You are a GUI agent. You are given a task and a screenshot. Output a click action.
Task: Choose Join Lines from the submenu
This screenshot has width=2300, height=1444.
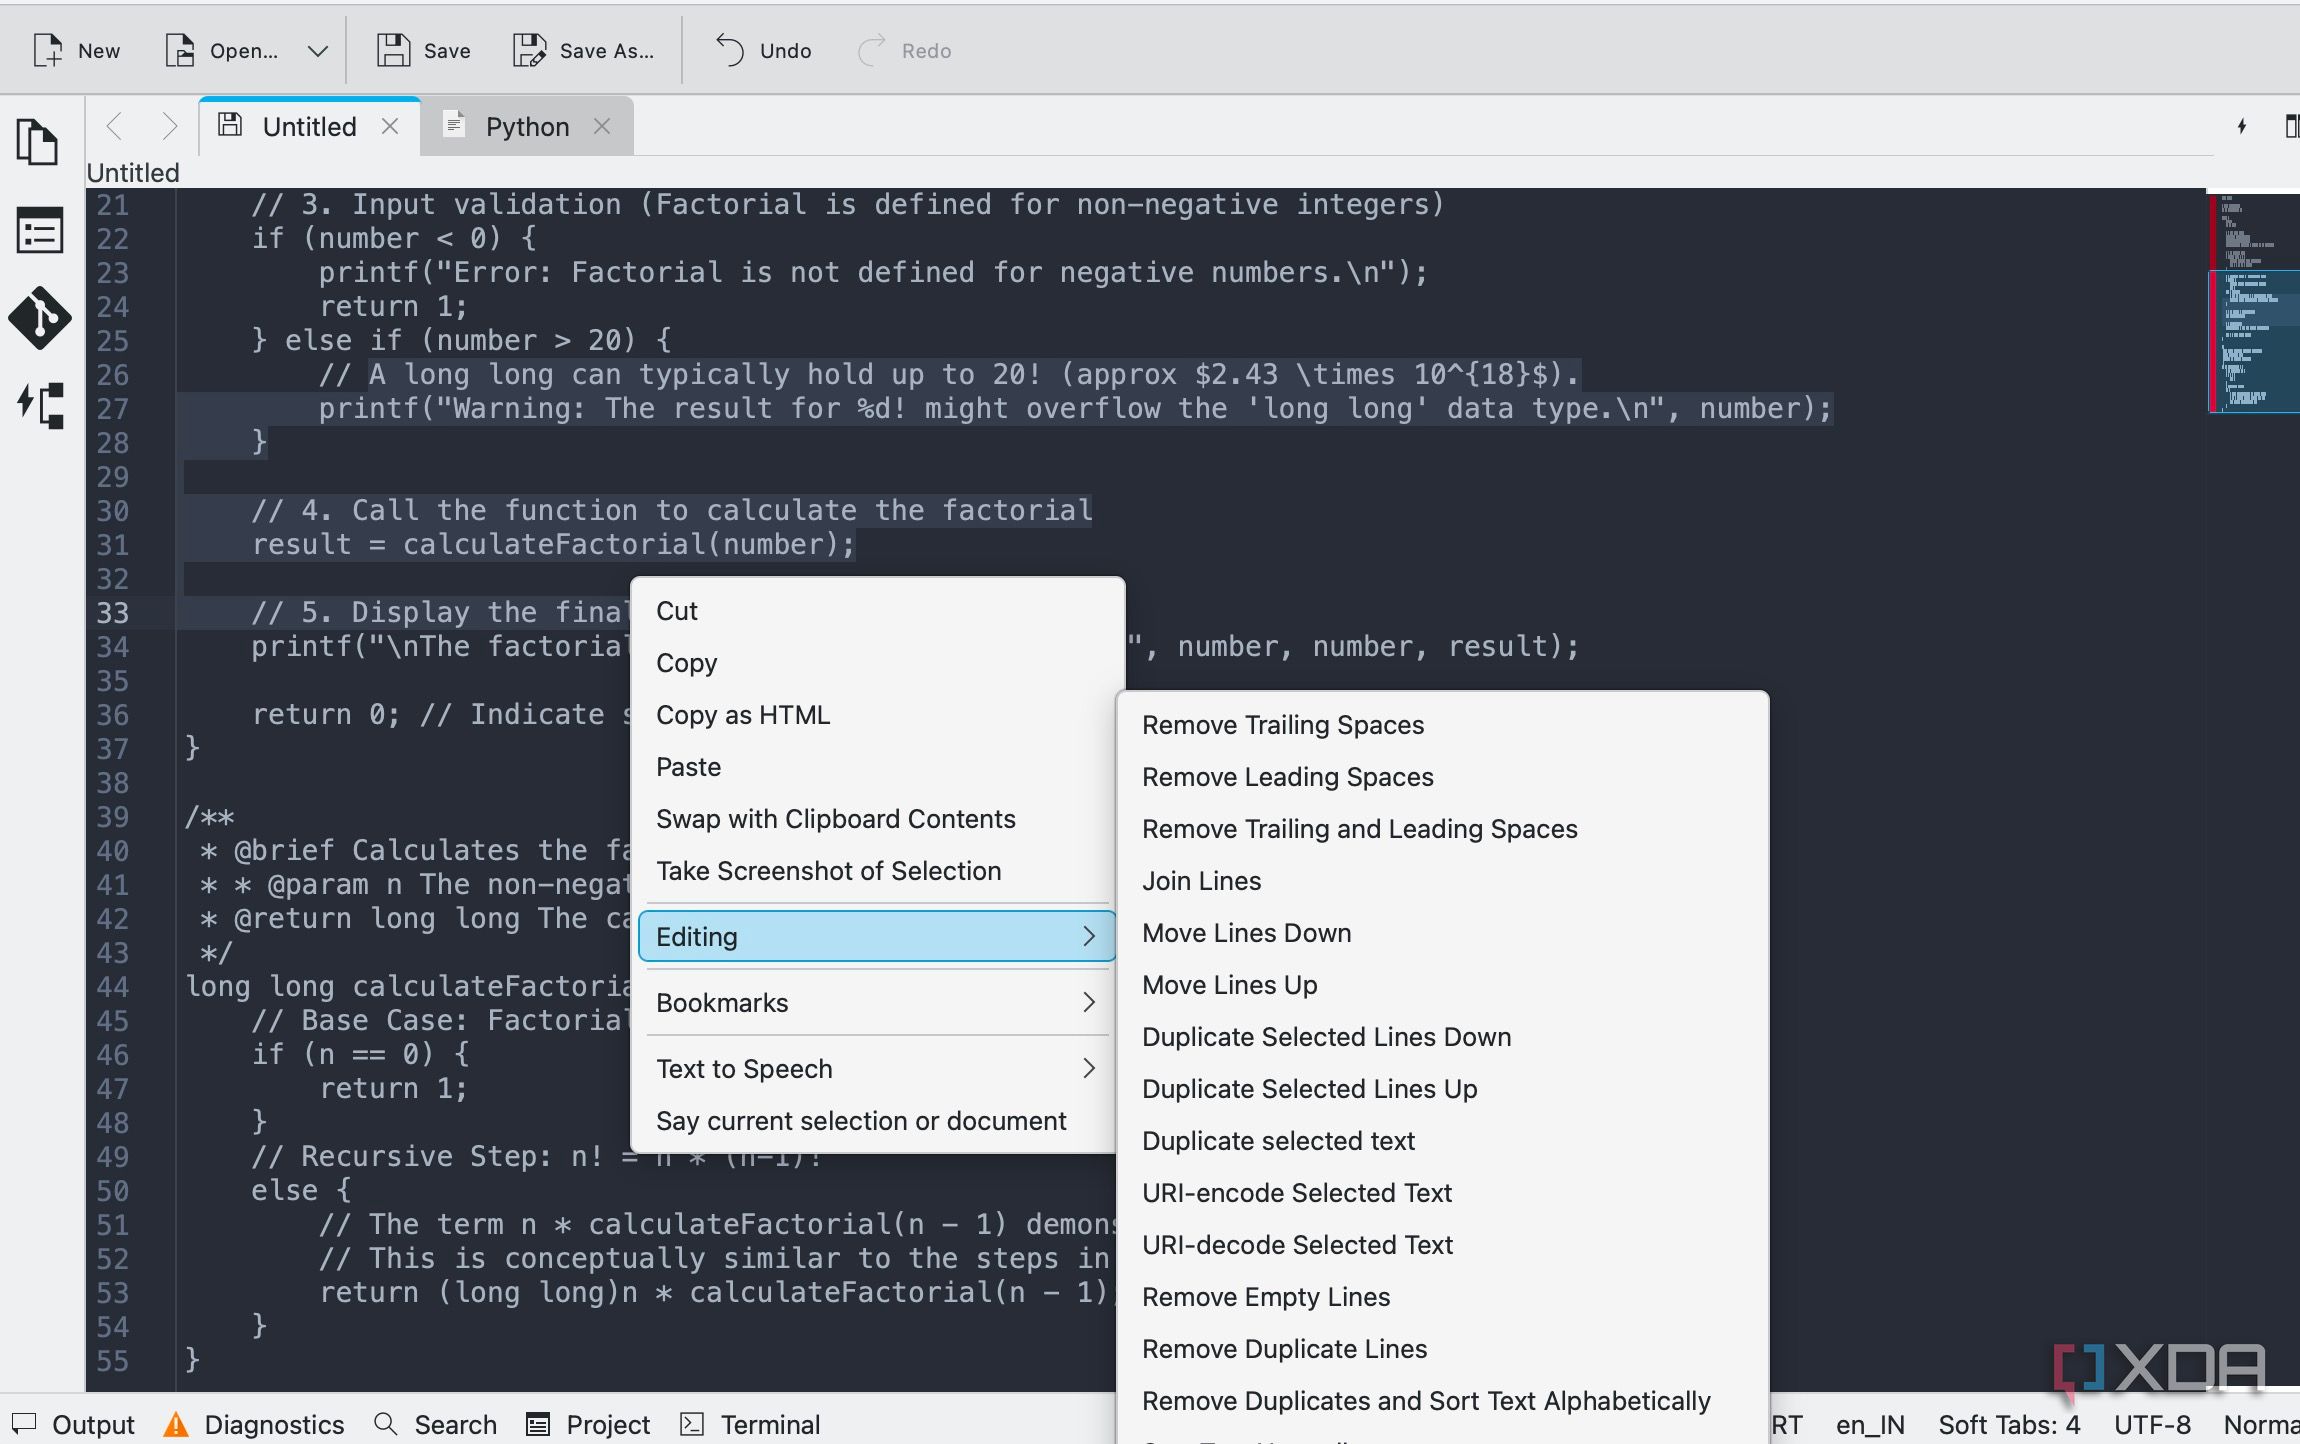pyautogui.click(x=1443, y=881)
